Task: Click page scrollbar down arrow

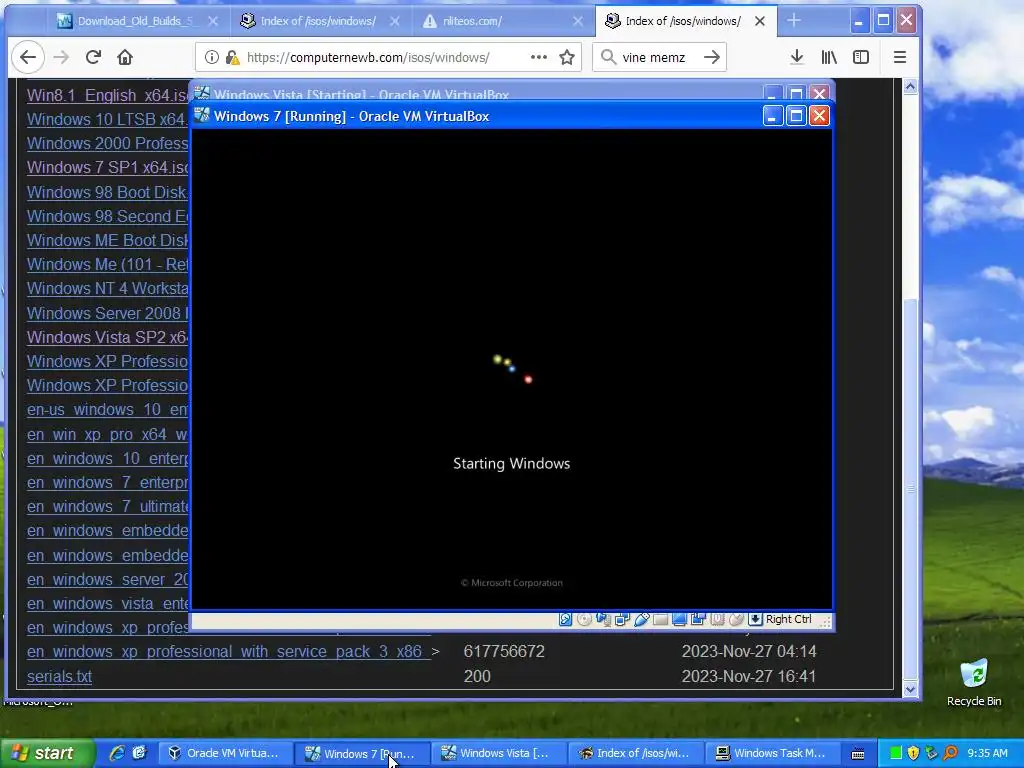Action: [910, 689]
